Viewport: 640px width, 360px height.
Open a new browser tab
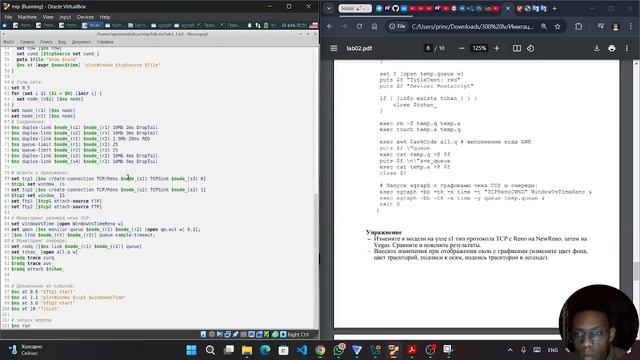(554, 8)
